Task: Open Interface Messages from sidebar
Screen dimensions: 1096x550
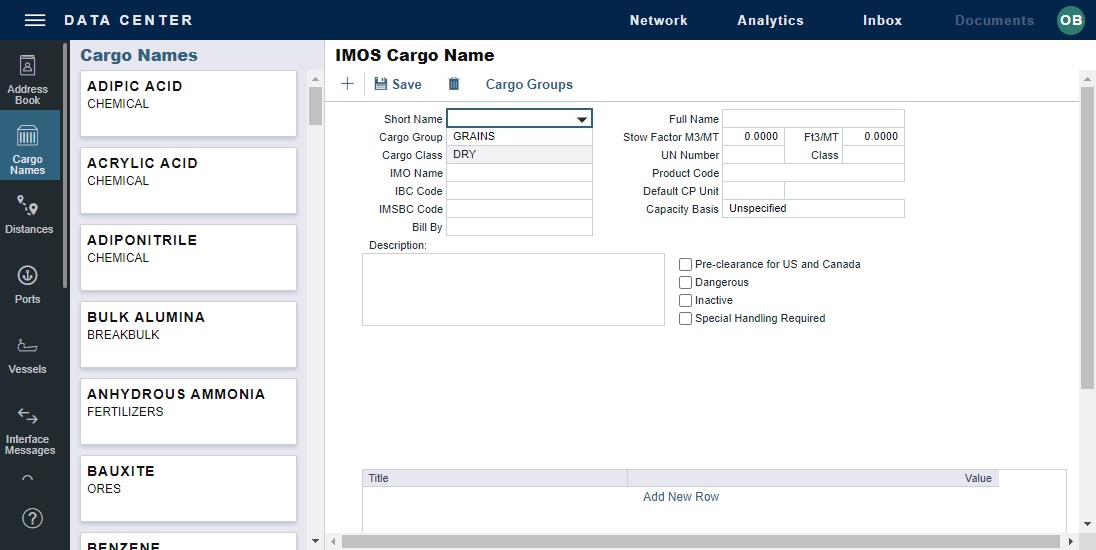Action: [x=29, y=430]
